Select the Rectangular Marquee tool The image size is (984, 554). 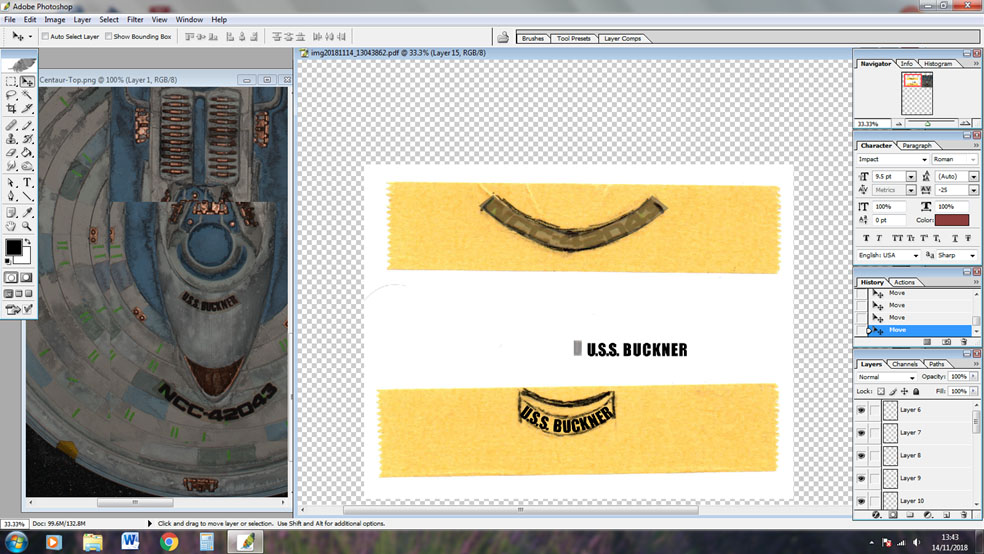click(x=11, y=82)
